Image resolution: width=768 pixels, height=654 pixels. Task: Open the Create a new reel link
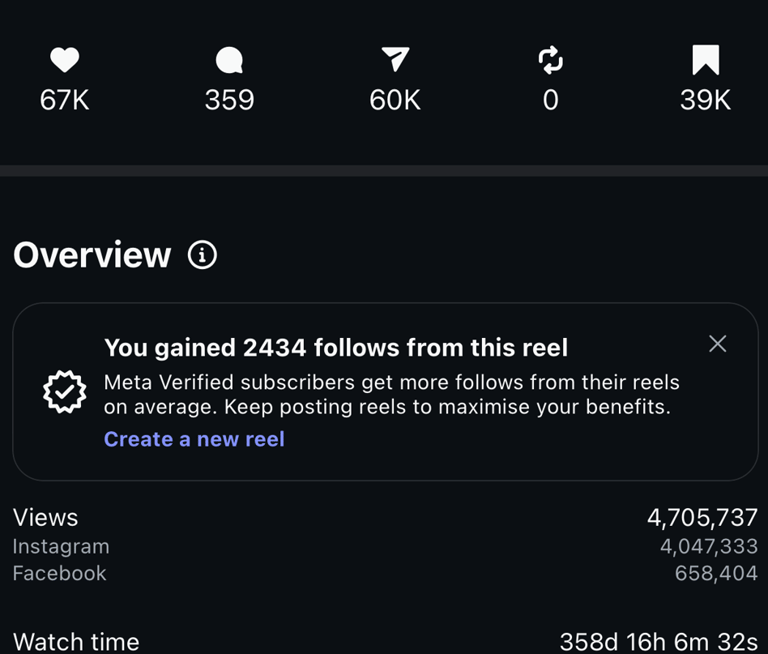coord(194,439)
